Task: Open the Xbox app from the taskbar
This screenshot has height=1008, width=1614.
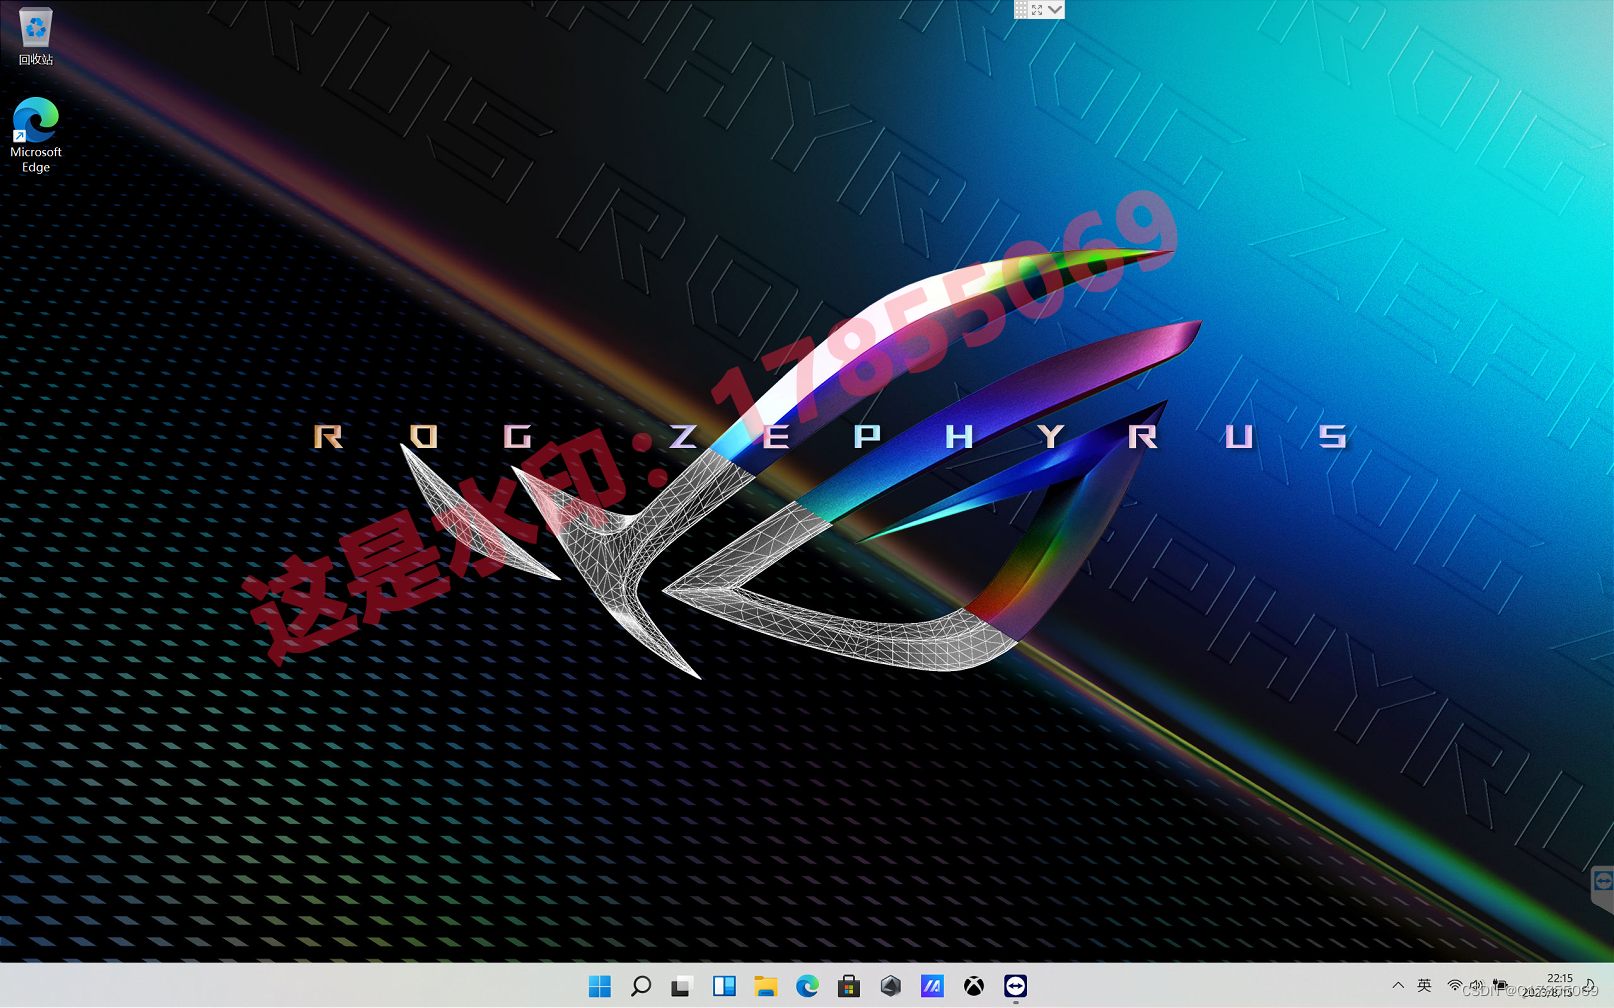Action: click(x=973, y=985)
